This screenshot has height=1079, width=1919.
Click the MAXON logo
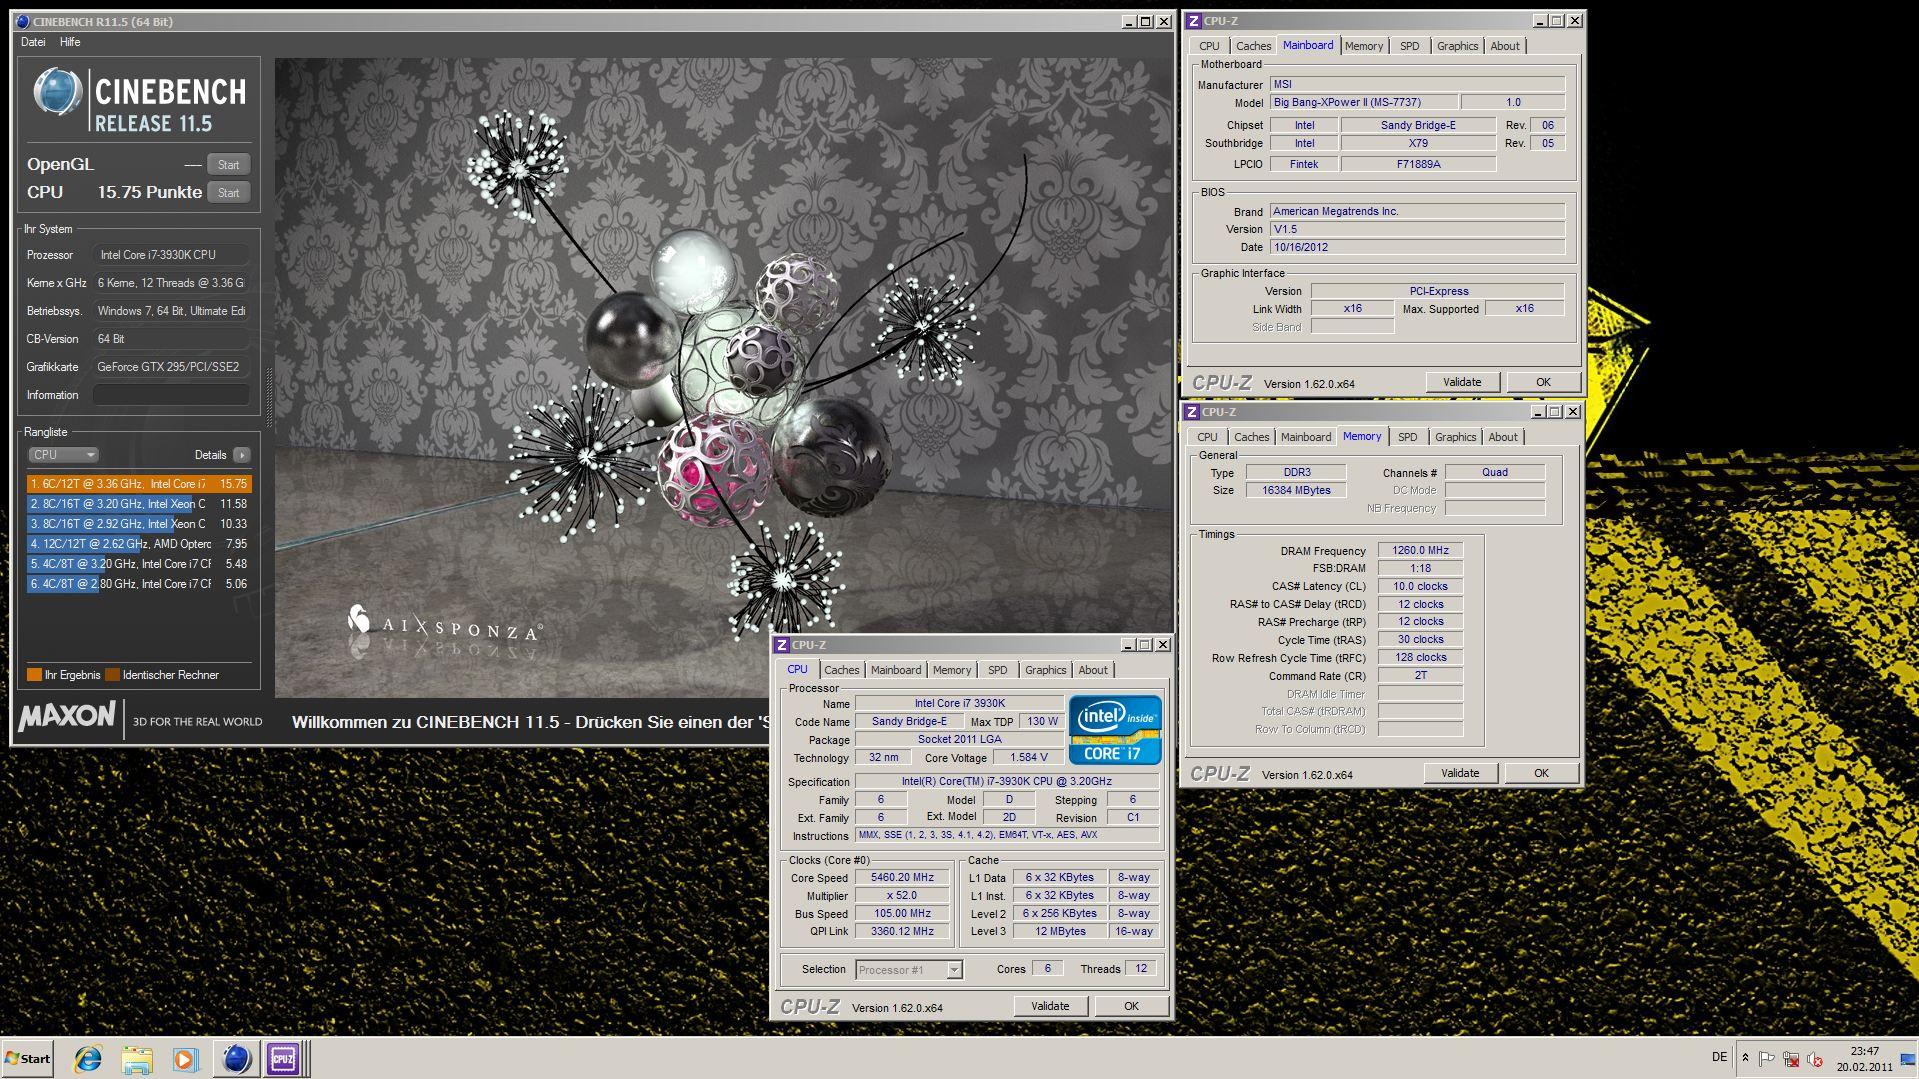67,716
